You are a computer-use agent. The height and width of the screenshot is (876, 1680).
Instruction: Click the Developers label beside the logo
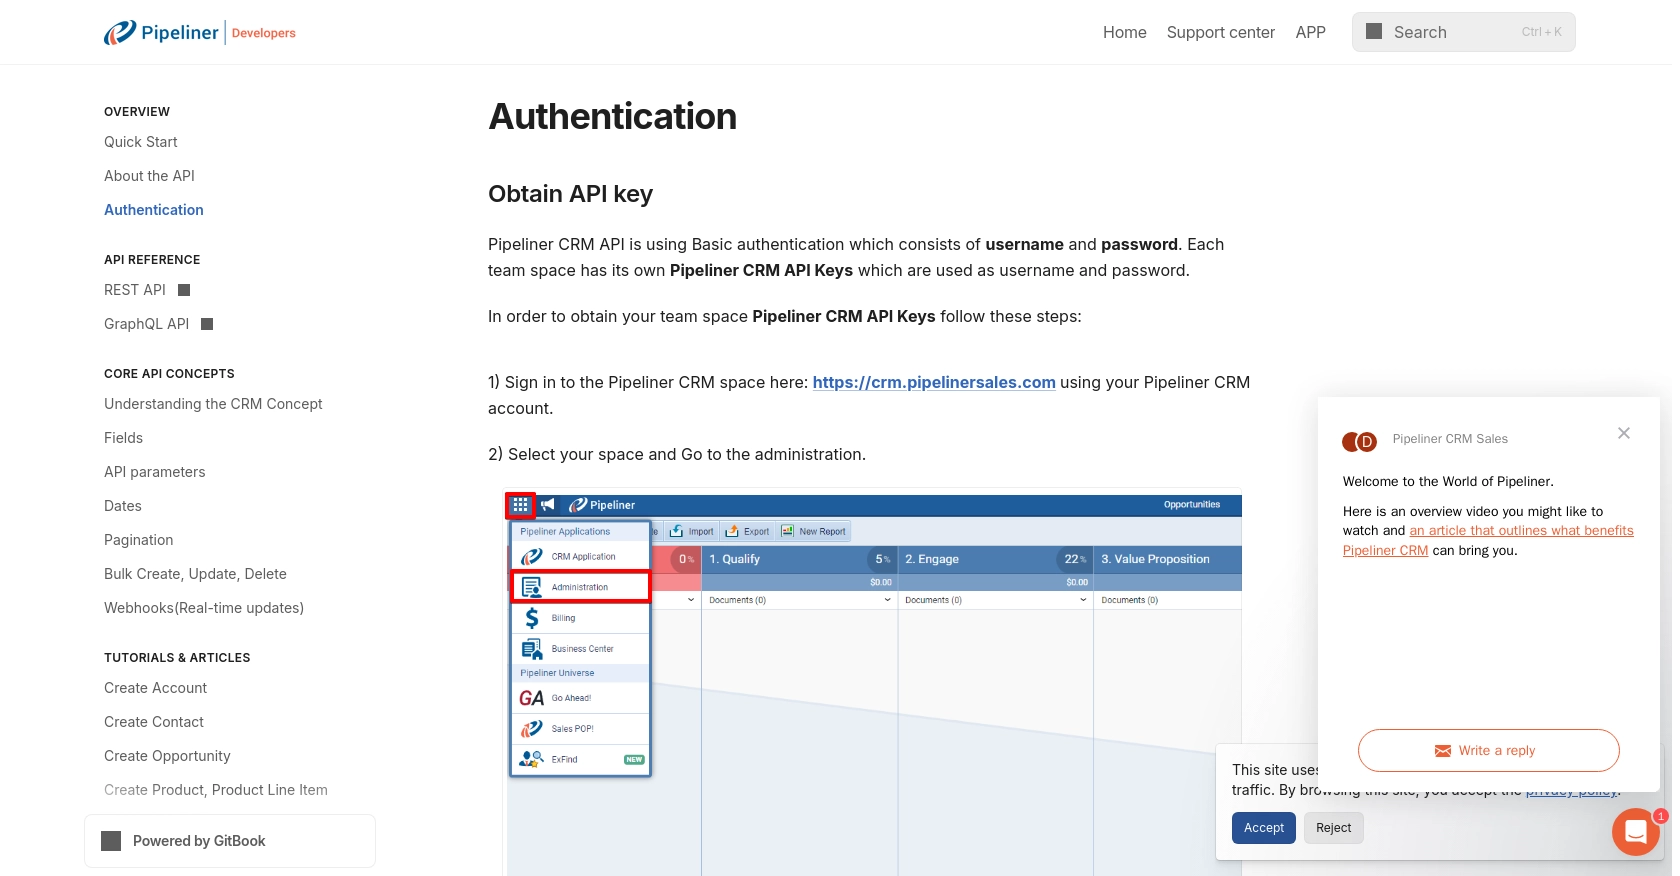(264, 33)
